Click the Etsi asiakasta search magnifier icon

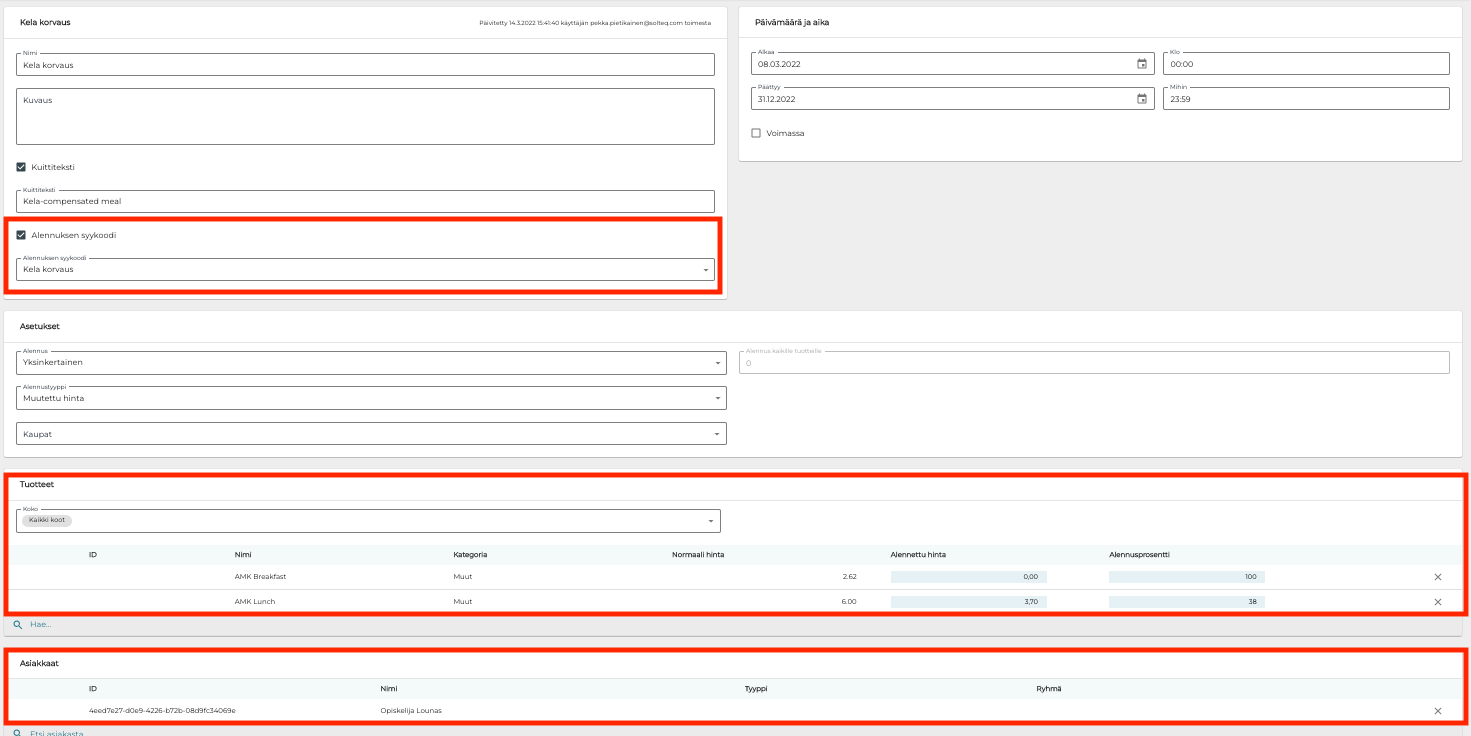(17, 734)
